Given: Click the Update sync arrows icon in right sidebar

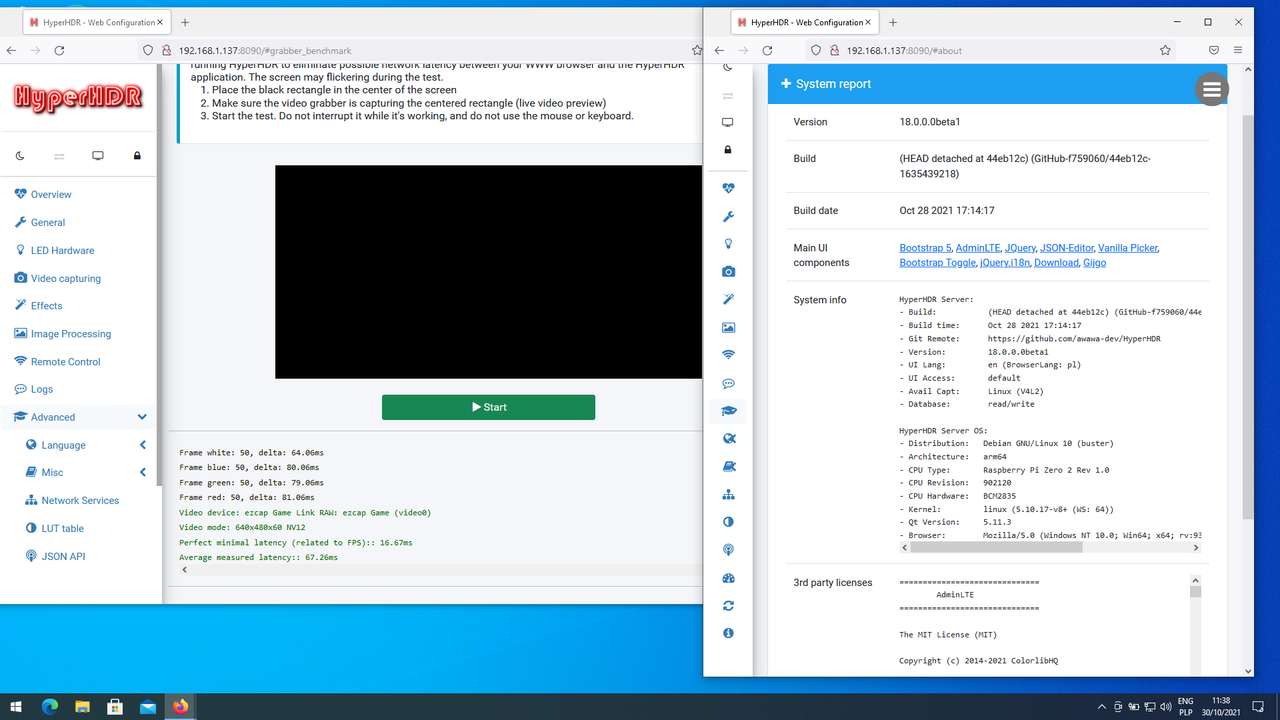Looking at the screenshot, I should pos(728,606).
